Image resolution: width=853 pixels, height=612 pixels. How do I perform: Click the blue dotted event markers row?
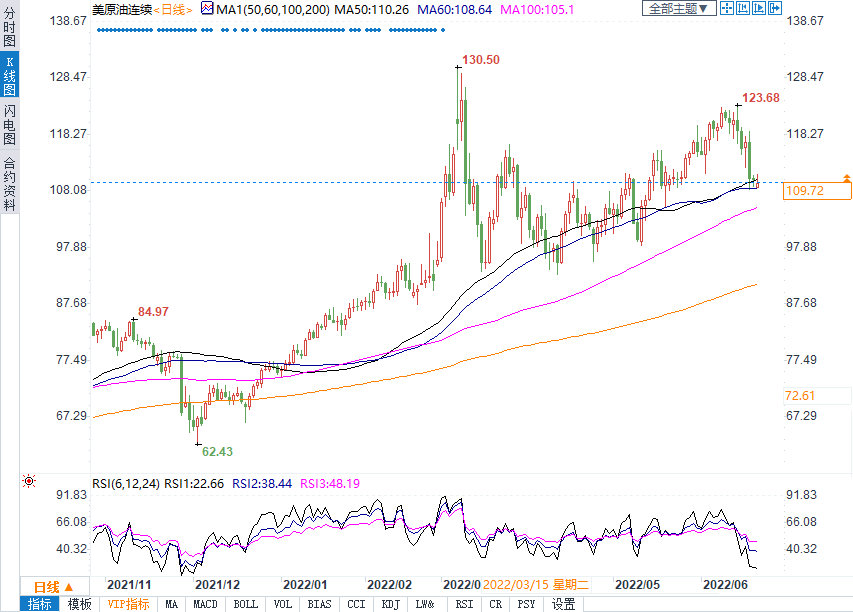coord(270,30)
